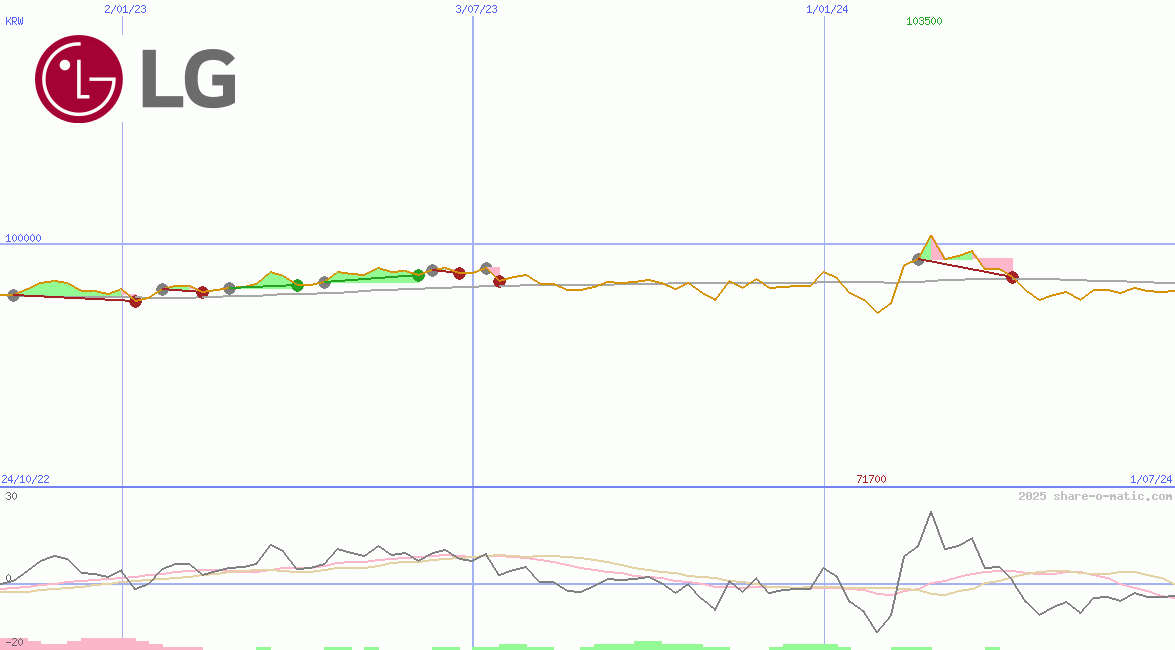Screen dimensions: 1175x650
Task: Click the LG circular logo emblem
Action: tap(79, 79)
